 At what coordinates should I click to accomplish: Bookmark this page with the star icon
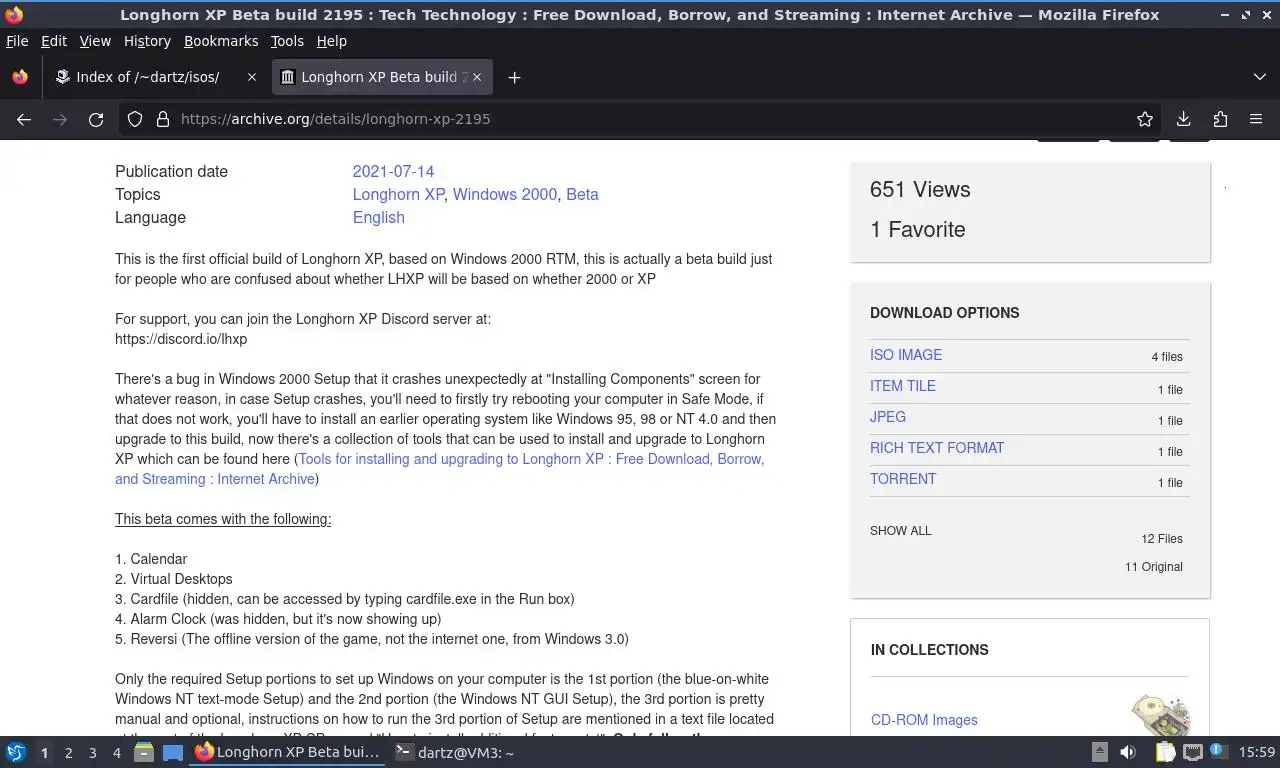click(x=1145, y=119)
